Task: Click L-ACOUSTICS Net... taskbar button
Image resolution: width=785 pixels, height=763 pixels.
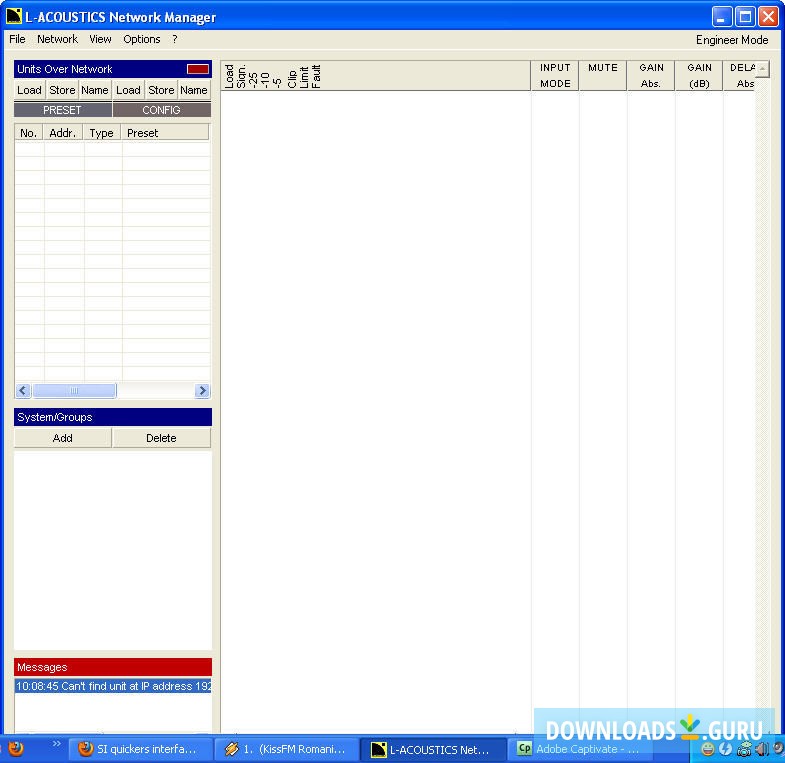Action: (432, 749)
